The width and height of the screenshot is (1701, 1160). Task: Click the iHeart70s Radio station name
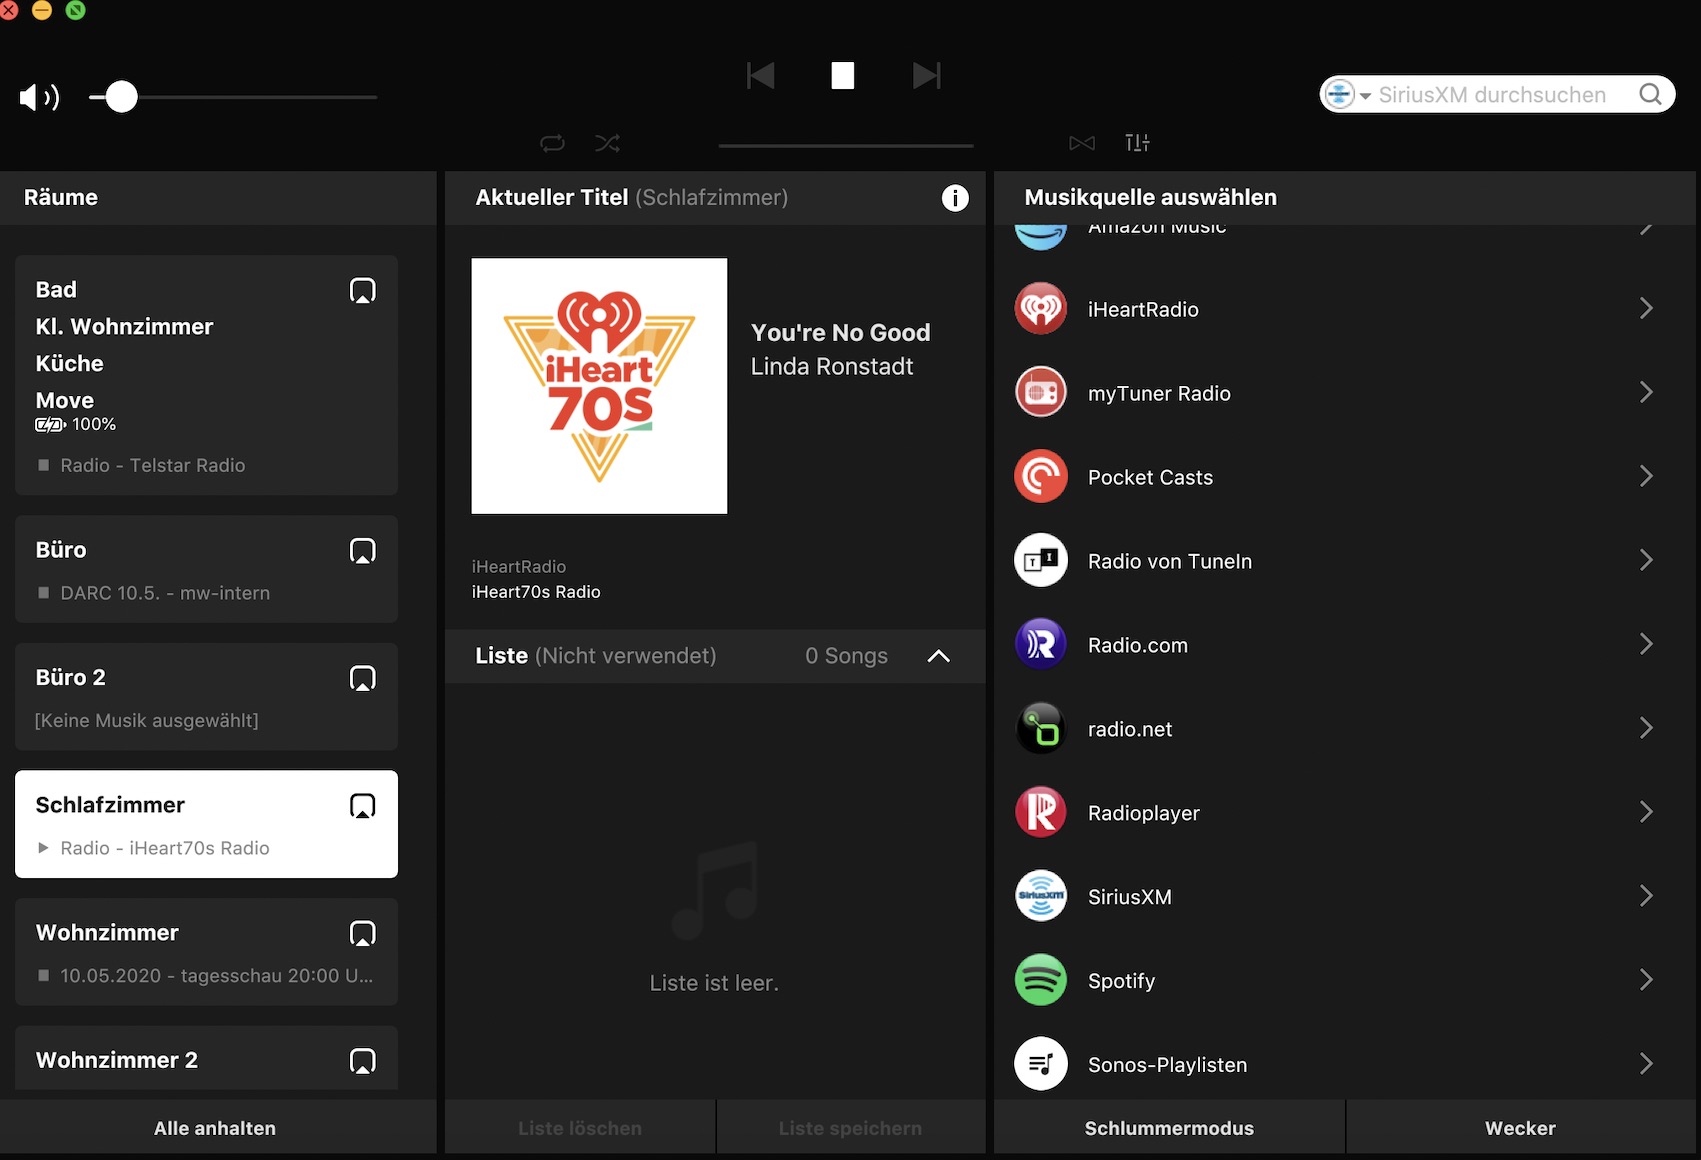point(536,592)
